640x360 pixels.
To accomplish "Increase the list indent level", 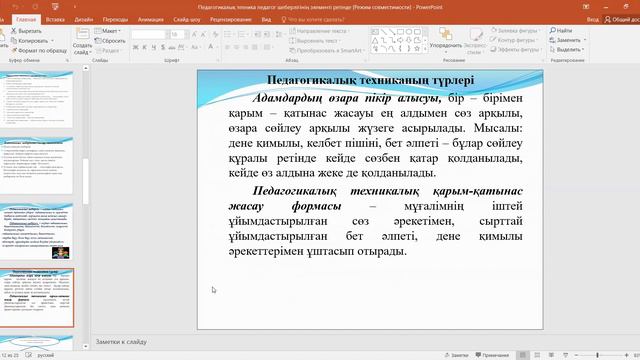I will click(267, 34).
